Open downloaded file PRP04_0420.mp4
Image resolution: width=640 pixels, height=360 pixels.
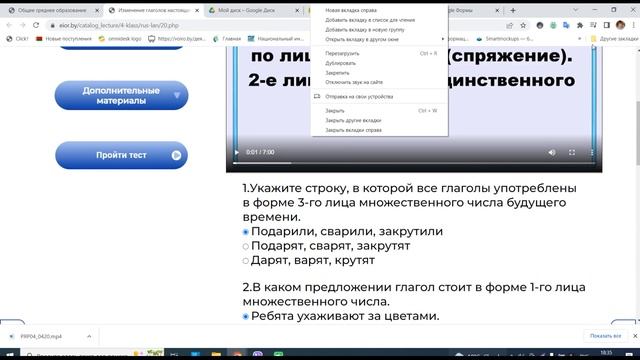41,336
